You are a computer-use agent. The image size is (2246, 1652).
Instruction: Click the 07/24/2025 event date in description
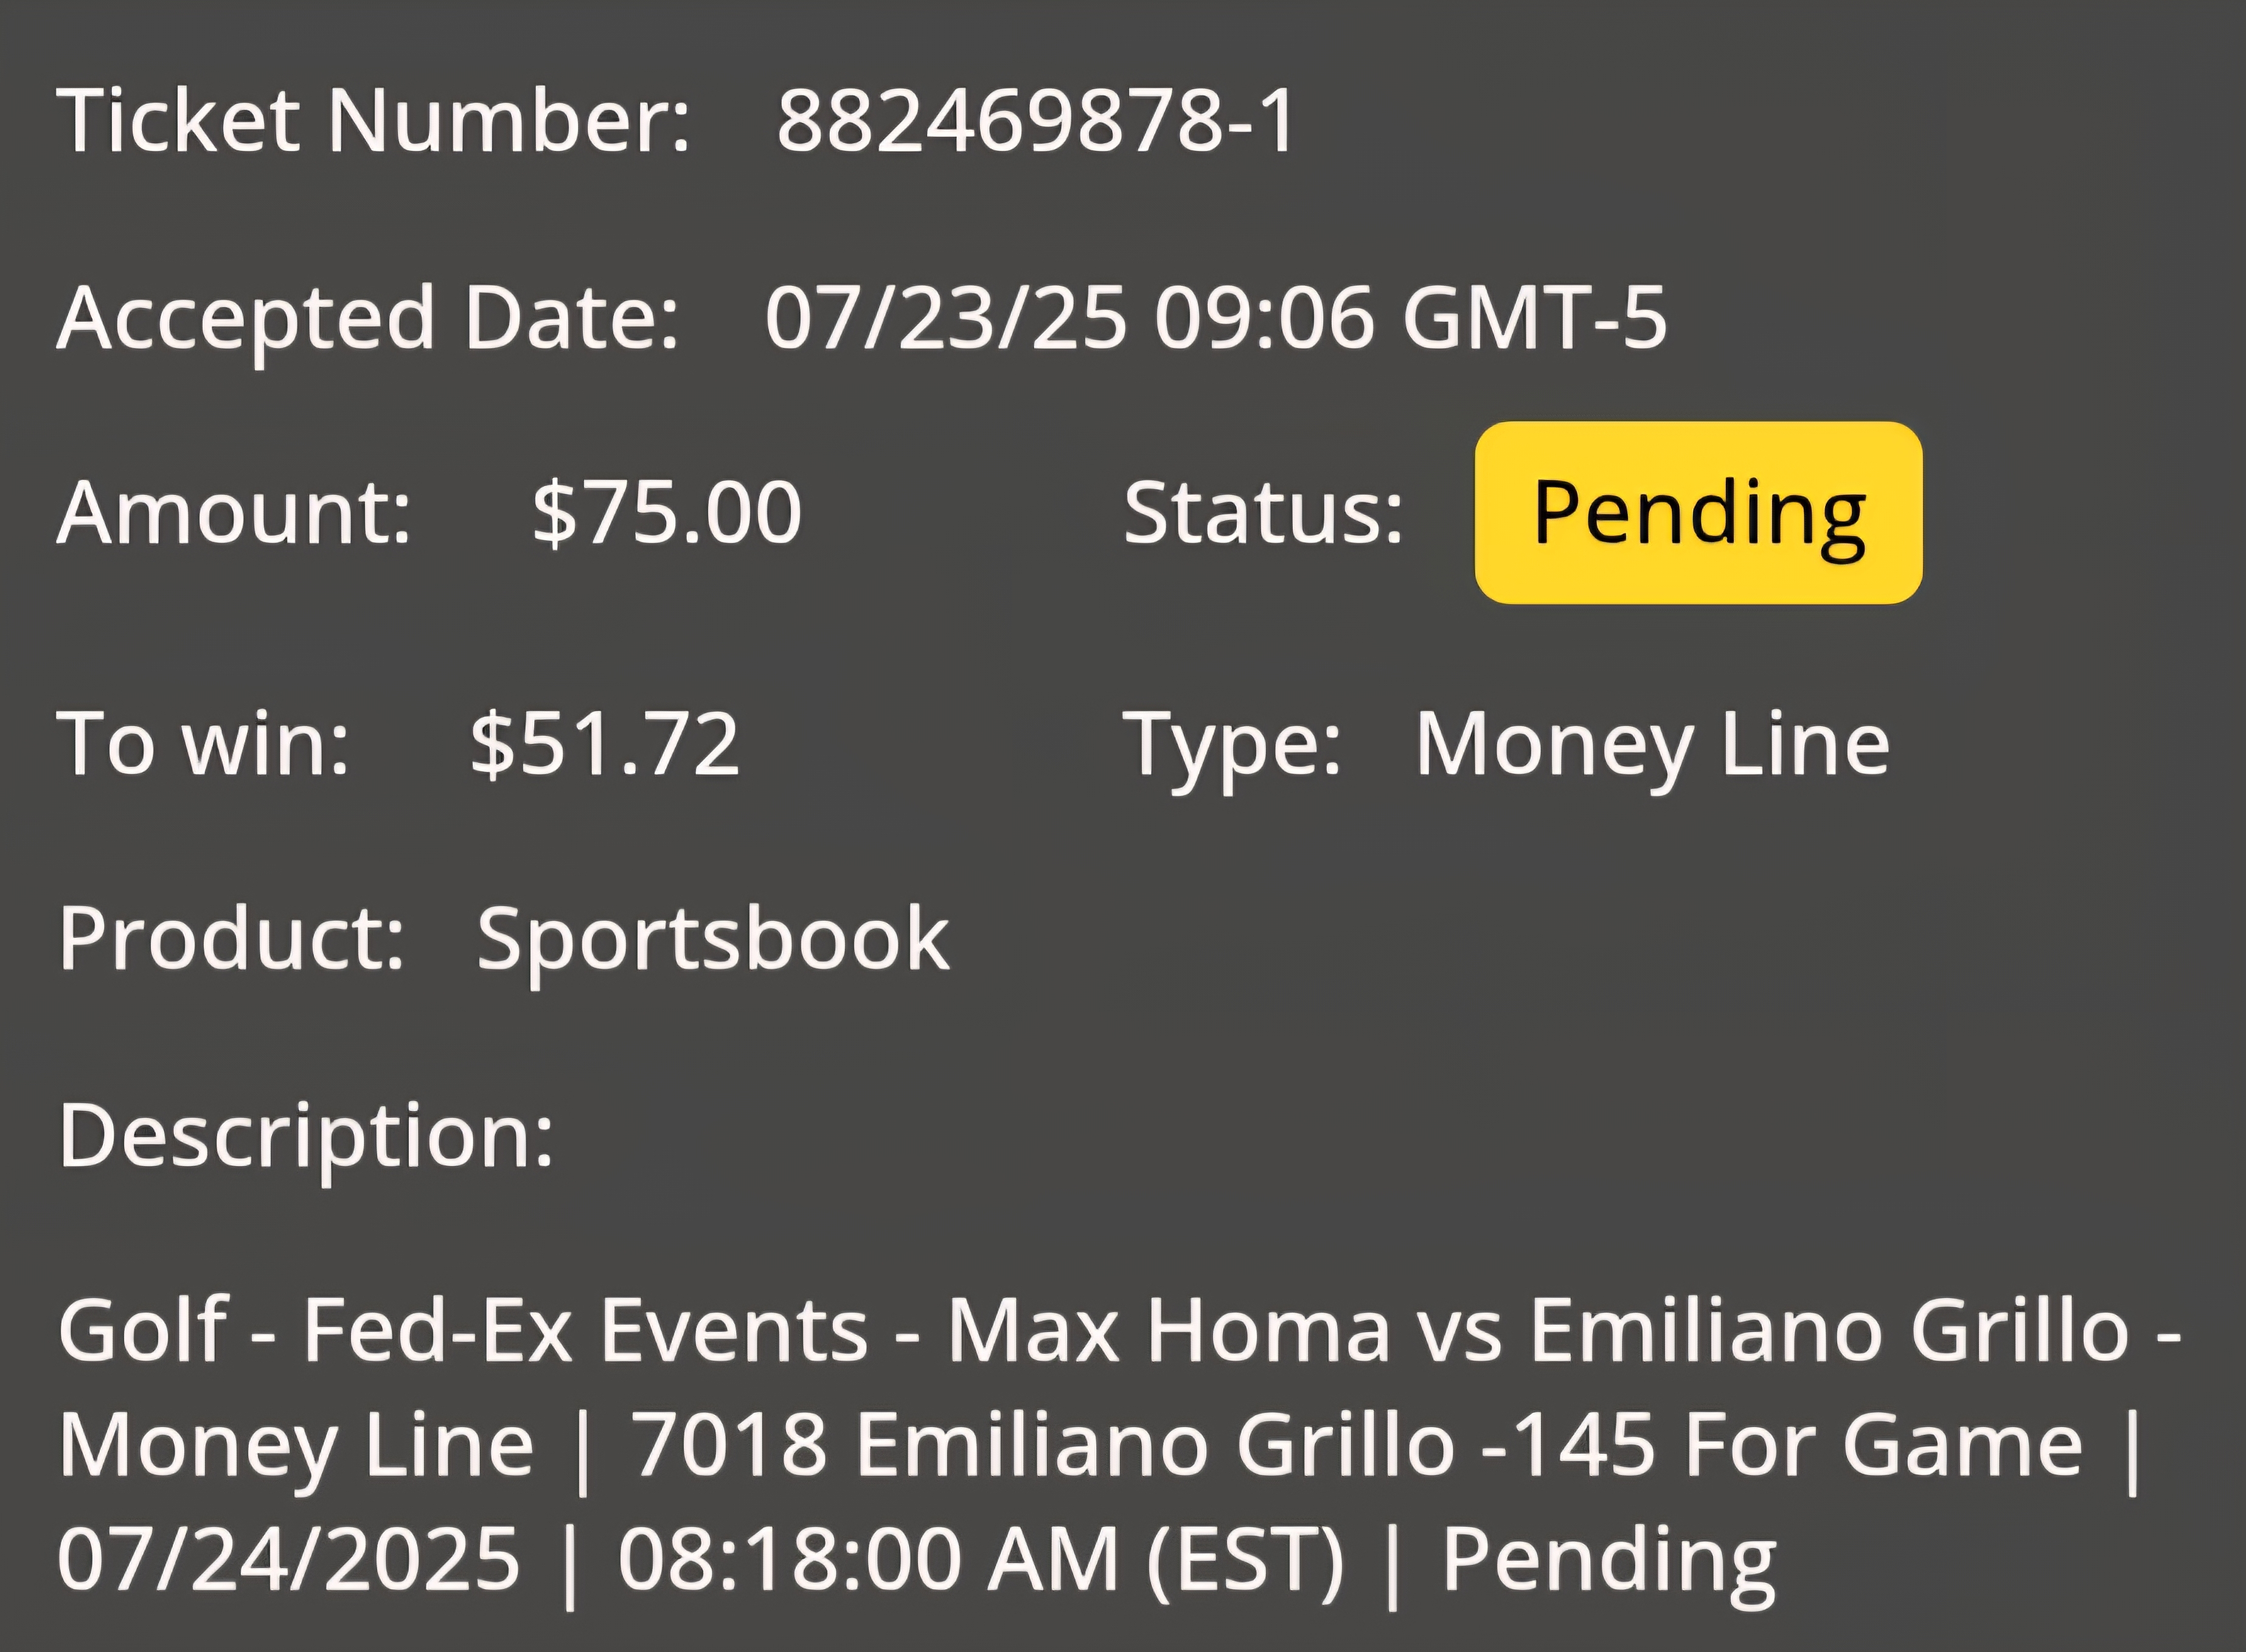289,1558
